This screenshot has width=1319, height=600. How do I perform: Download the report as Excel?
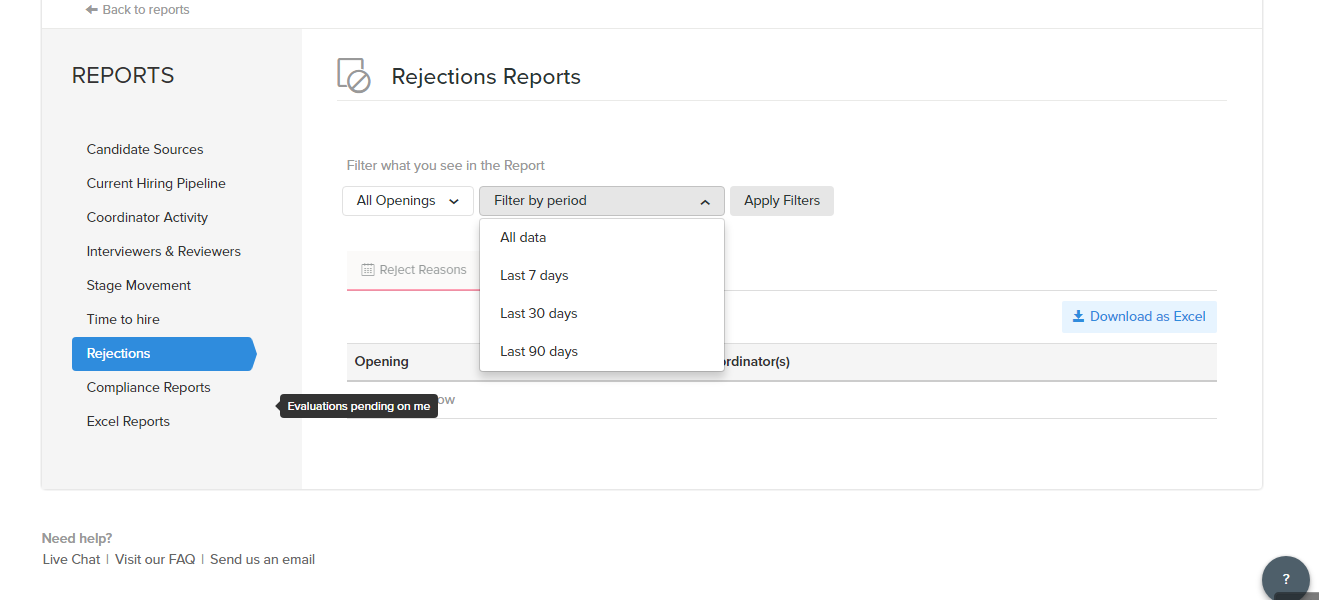click(1140, 317)
